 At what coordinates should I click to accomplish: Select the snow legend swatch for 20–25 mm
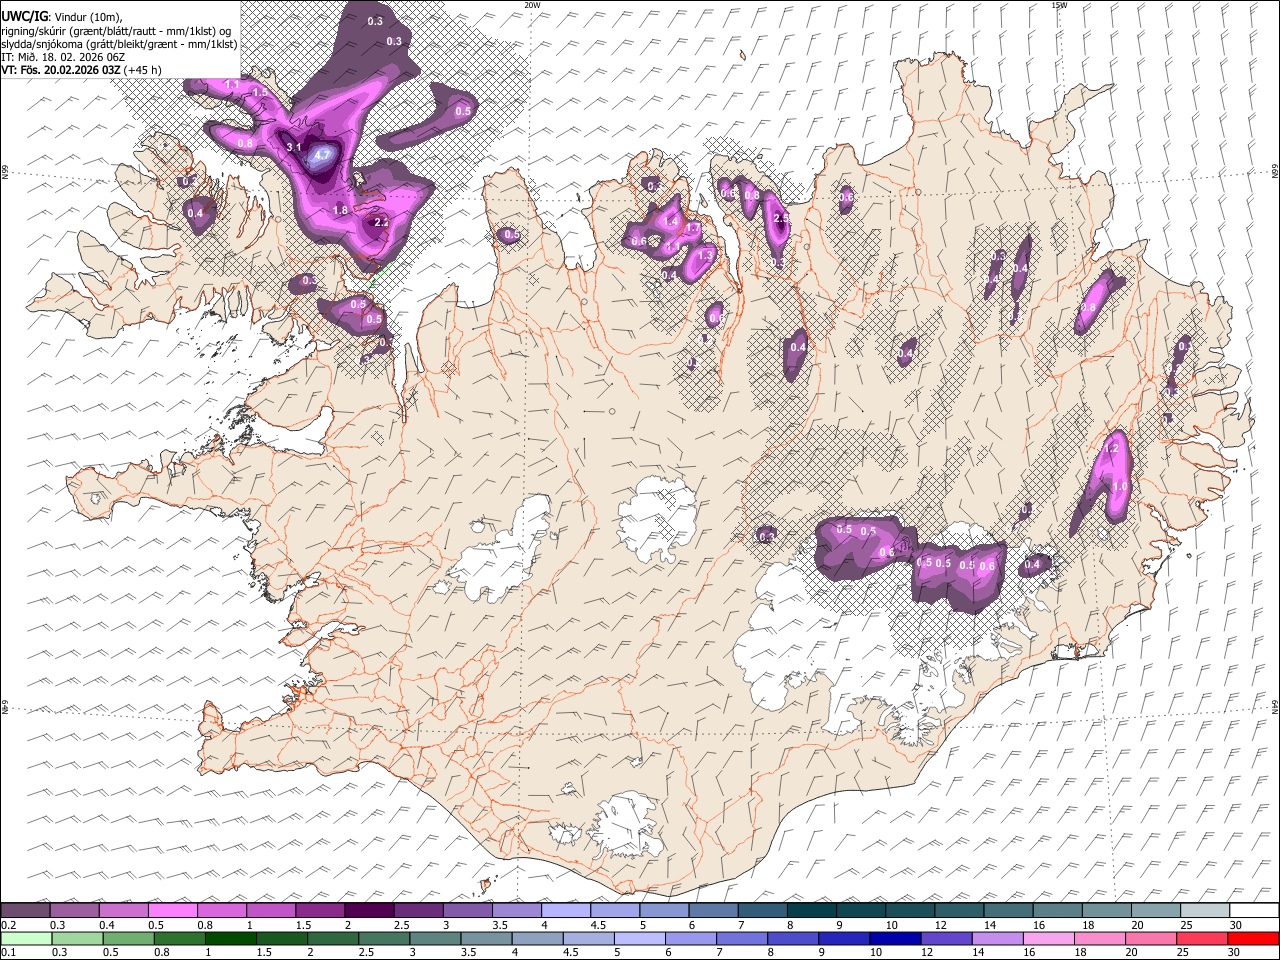click(x=1156, y=911)
